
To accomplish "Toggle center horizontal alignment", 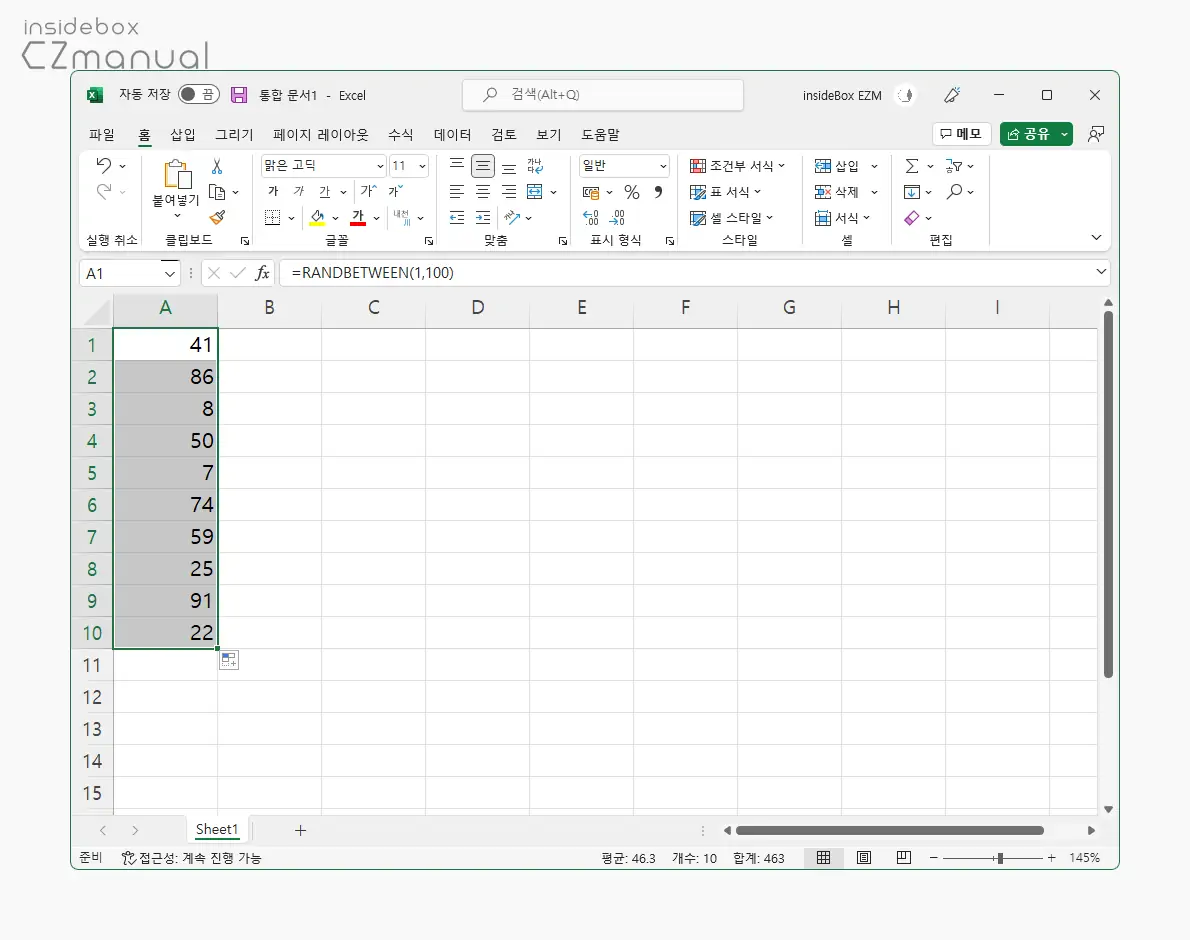I will click(x=483, y=192).
